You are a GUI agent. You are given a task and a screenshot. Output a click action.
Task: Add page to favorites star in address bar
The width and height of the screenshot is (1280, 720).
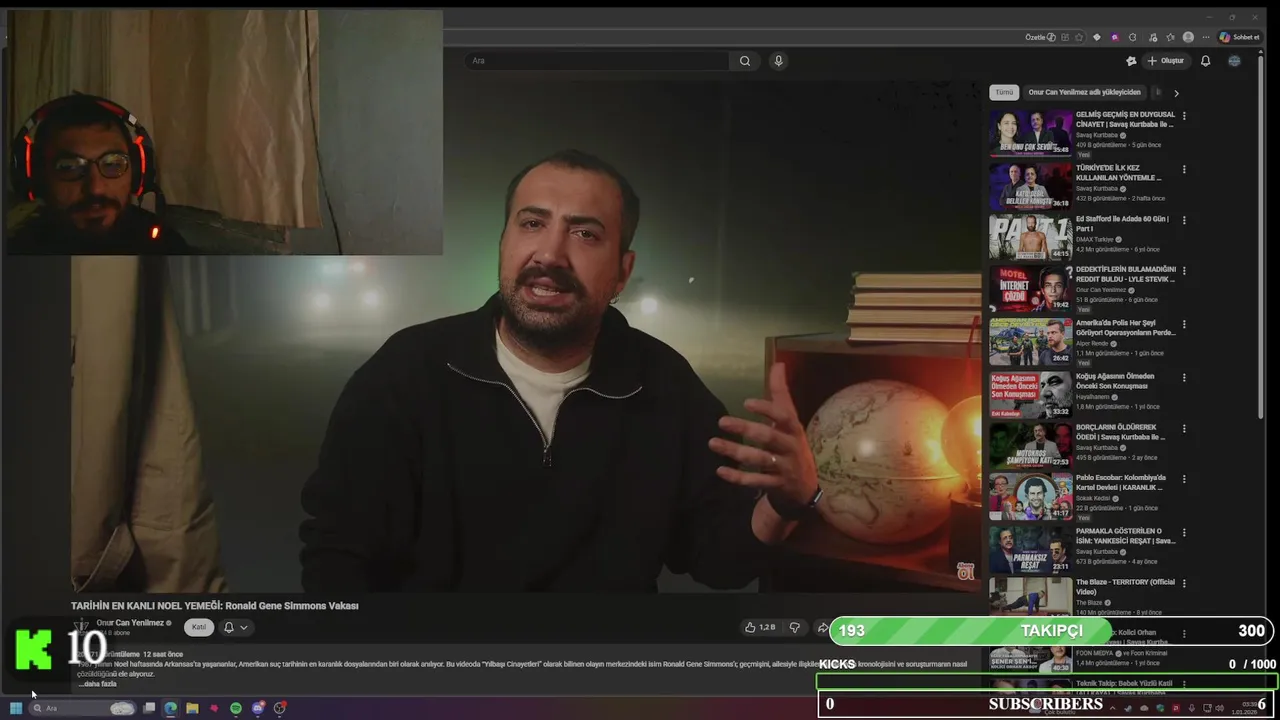(1079, 37)
